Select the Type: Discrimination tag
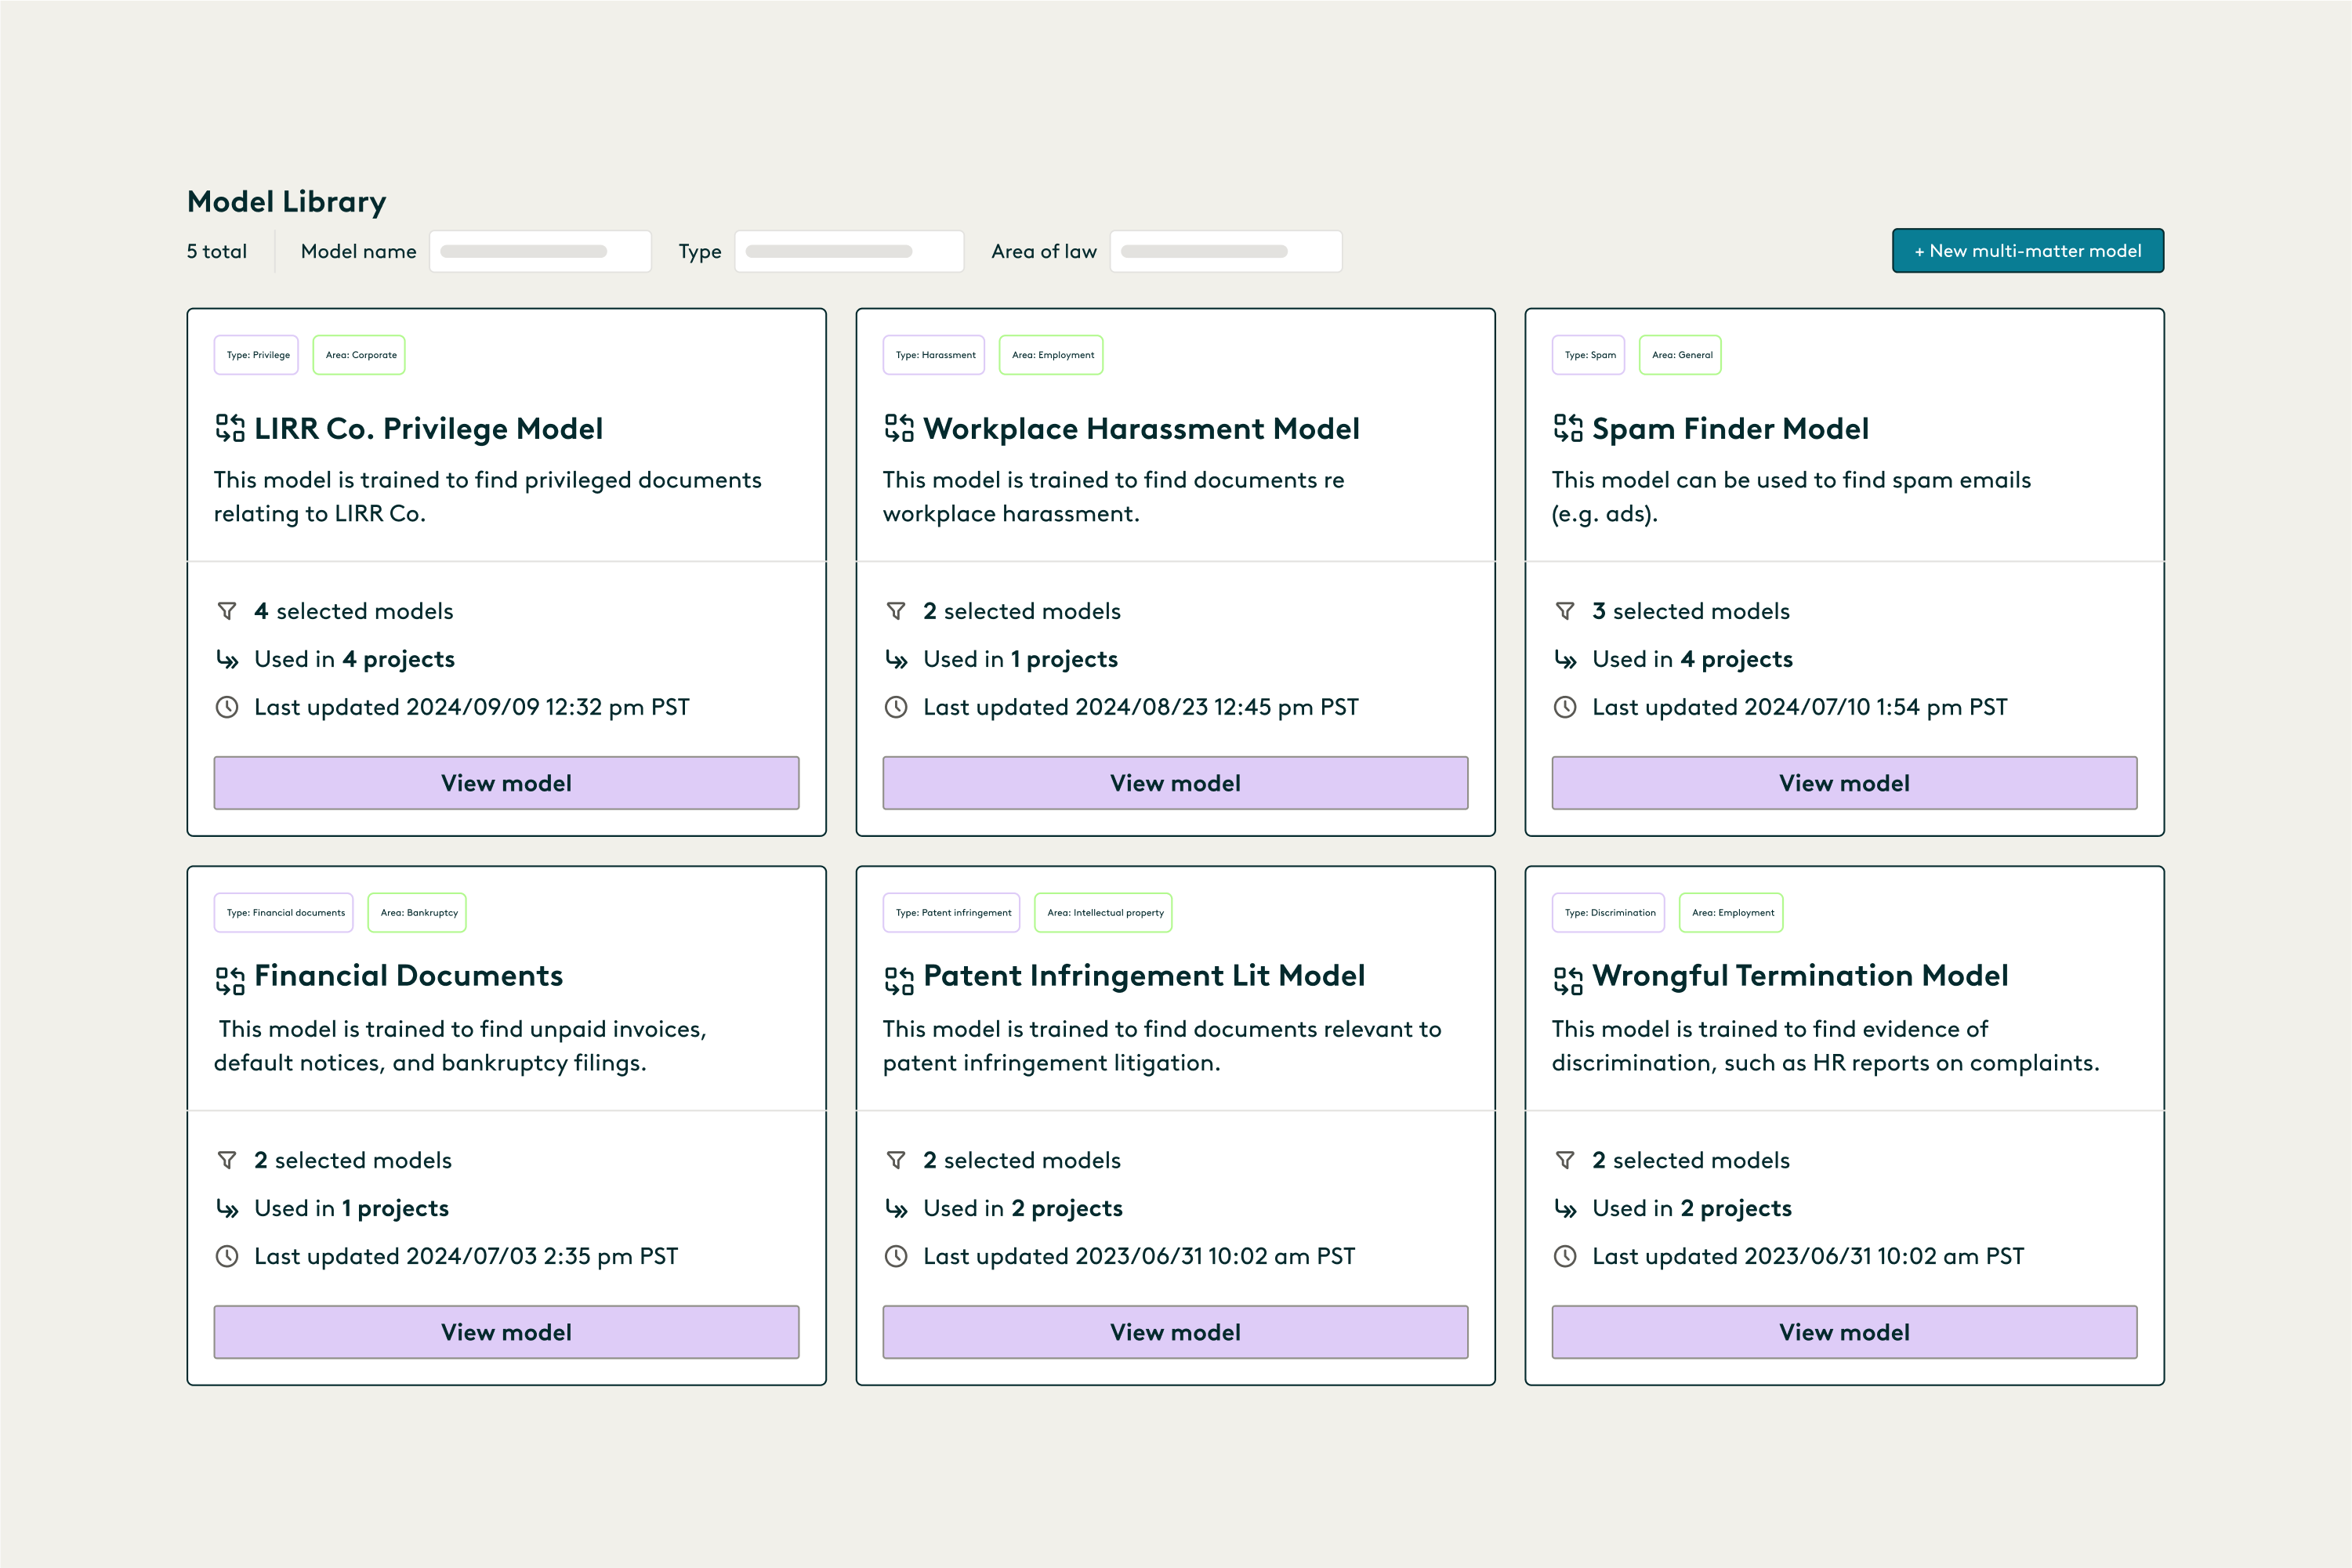The image size is (2352, 1568). [1609, 913]
